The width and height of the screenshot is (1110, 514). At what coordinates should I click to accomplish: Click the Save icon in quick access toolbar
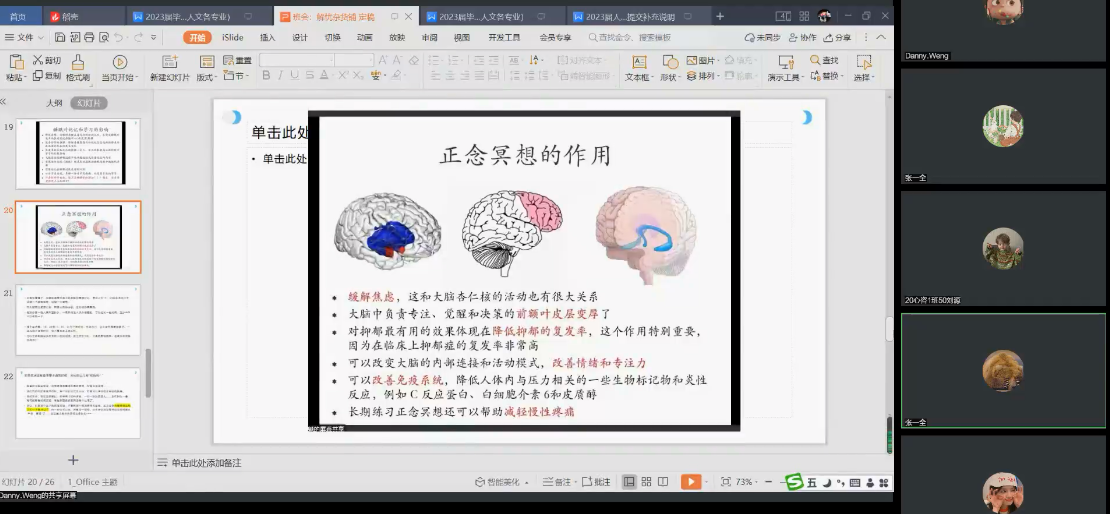[61, 37]
